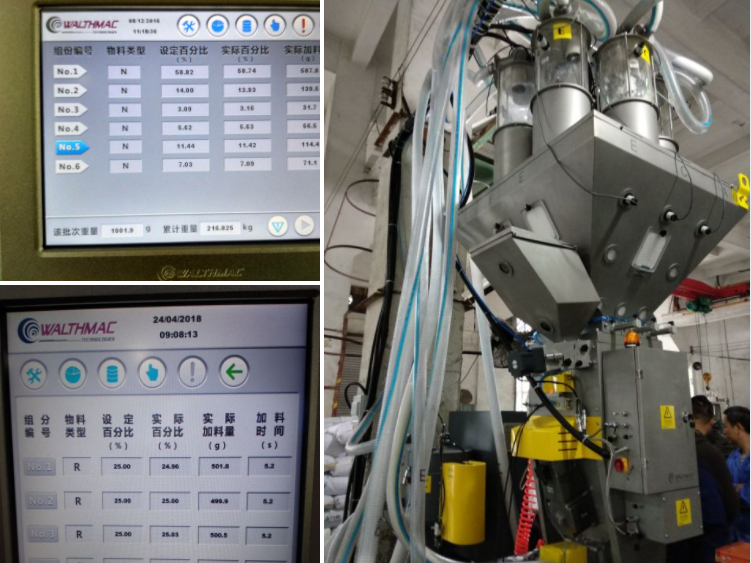The image size is (751, 563).
Task: Click actual percentage 7.09 value
Action: (248, 164)
